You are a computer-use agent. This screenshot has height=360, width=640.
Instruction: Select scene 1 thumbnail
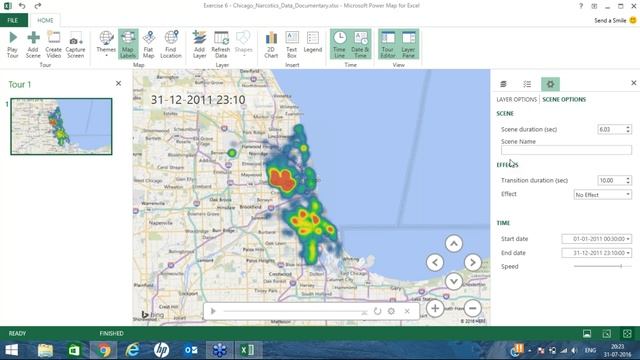tap(61, 126)
